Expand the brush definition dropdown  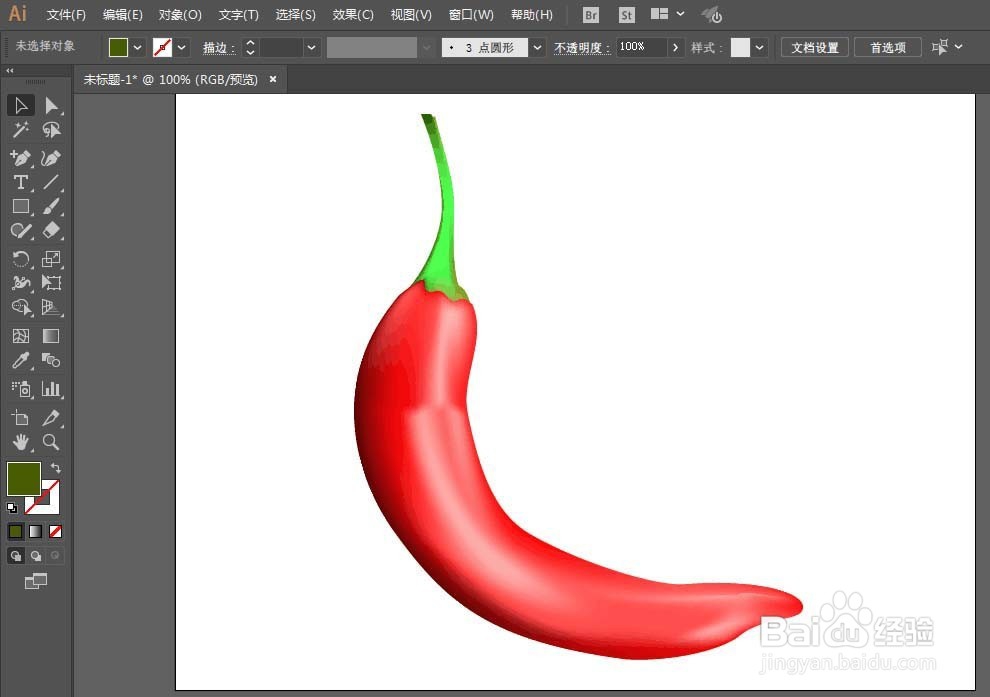[x=537, y=47]
